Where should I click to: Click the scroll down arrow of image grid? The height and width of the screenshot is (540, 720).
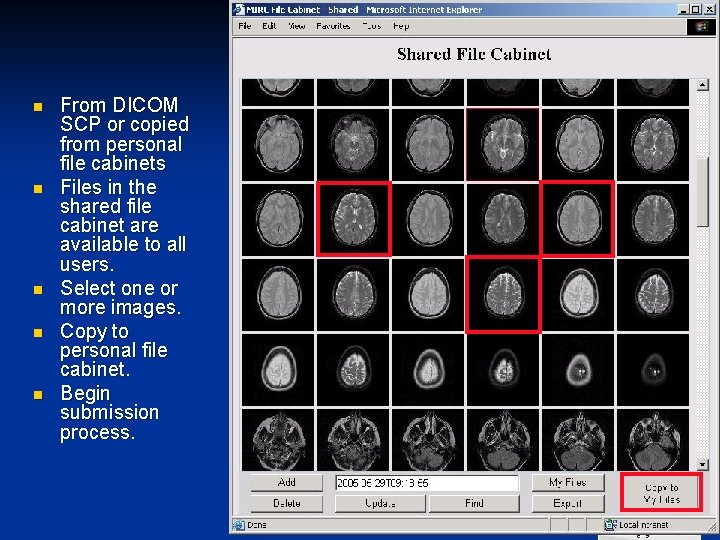702,464
